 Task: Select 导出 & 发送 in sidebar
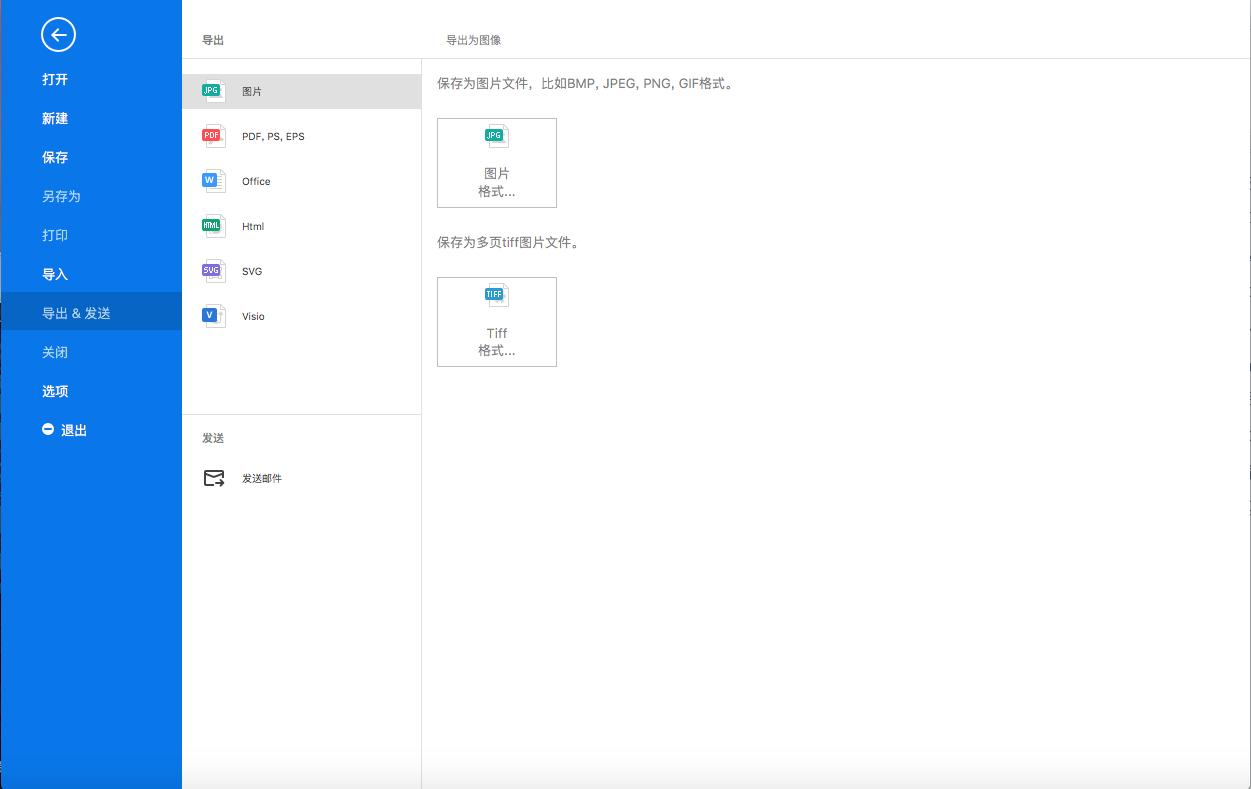[x=76, y=314]
